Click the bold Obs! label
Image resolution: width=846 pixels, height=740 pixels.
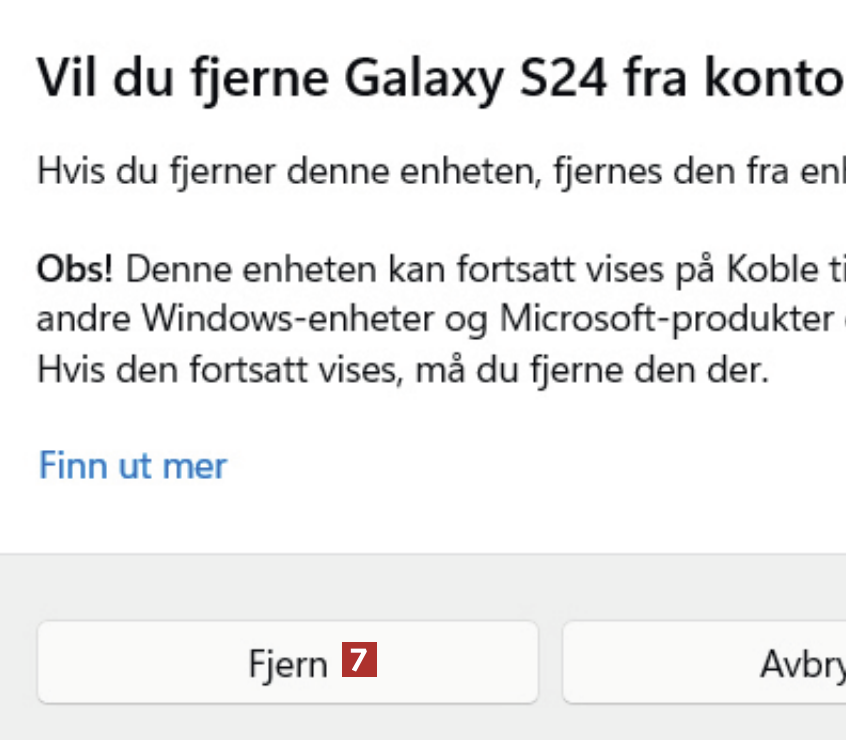point(75,268)
